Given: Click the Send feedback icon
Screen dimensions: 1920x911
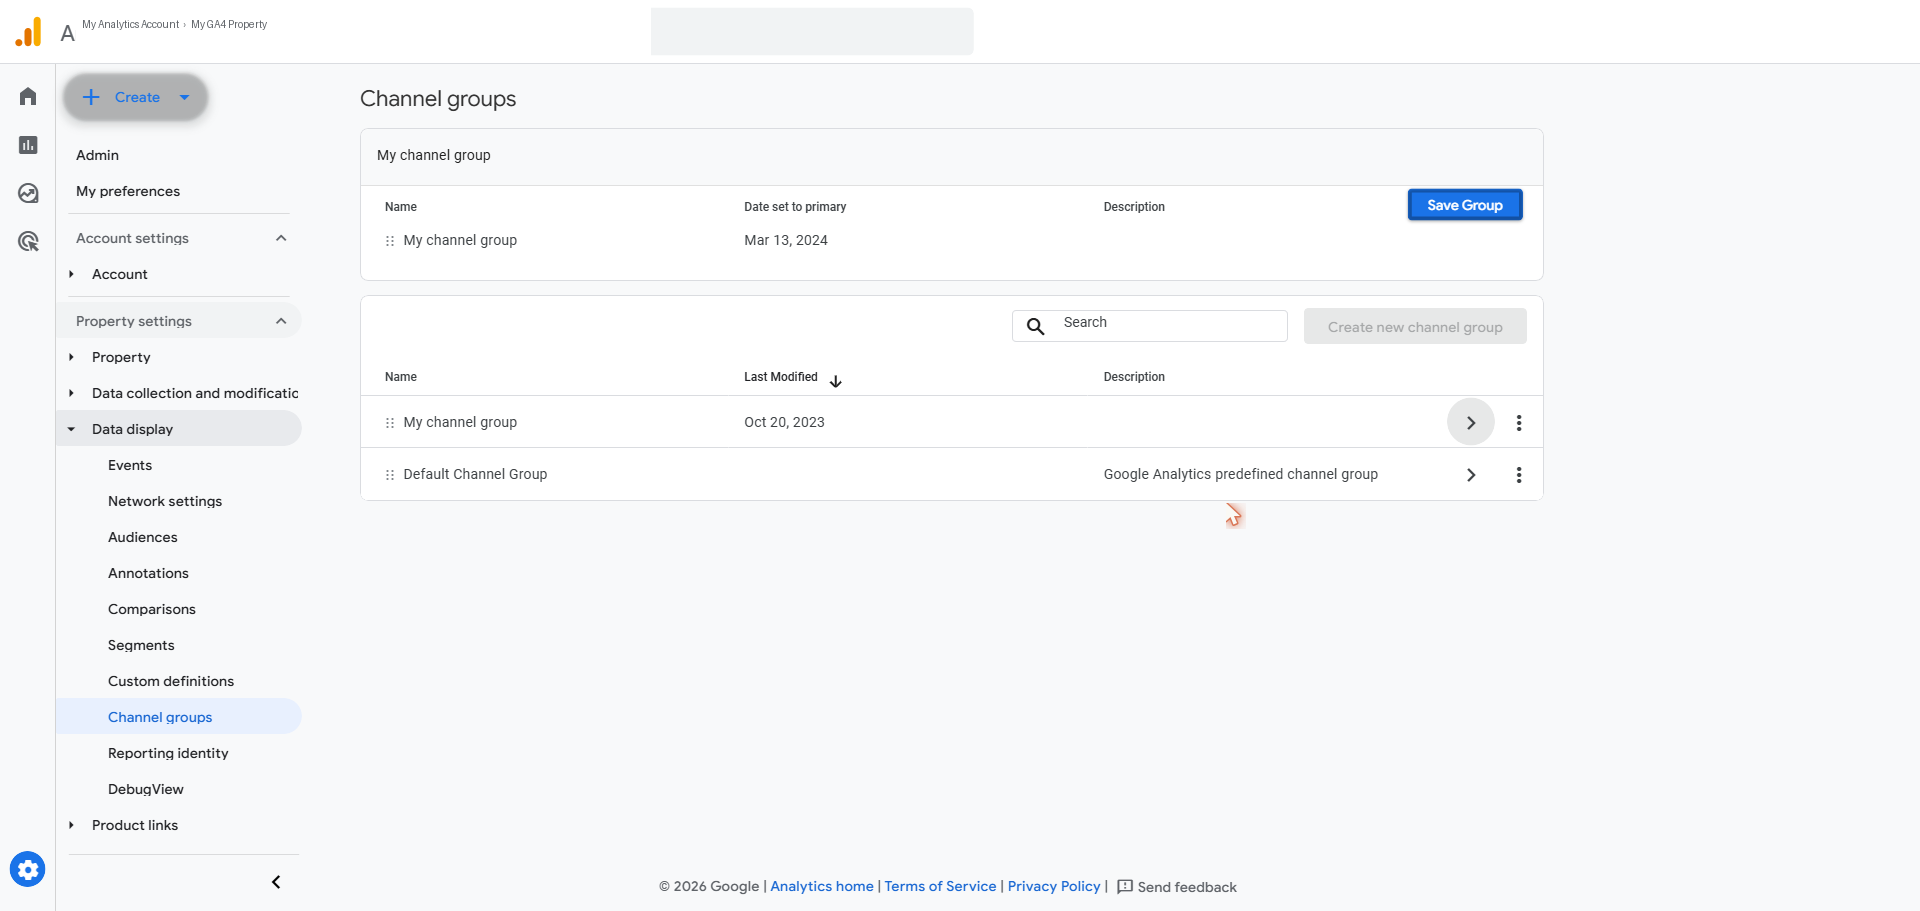Looking at the screenshot, I should (x=1125, y=887).
